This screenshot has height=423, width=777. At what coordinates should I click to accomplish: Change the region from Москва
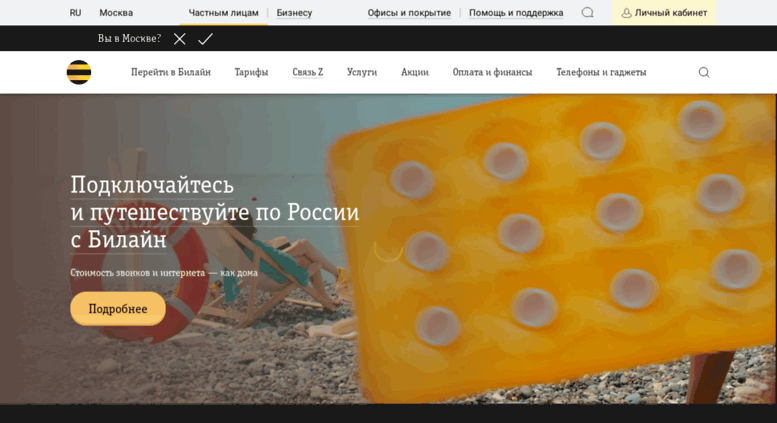coord(116,13)
